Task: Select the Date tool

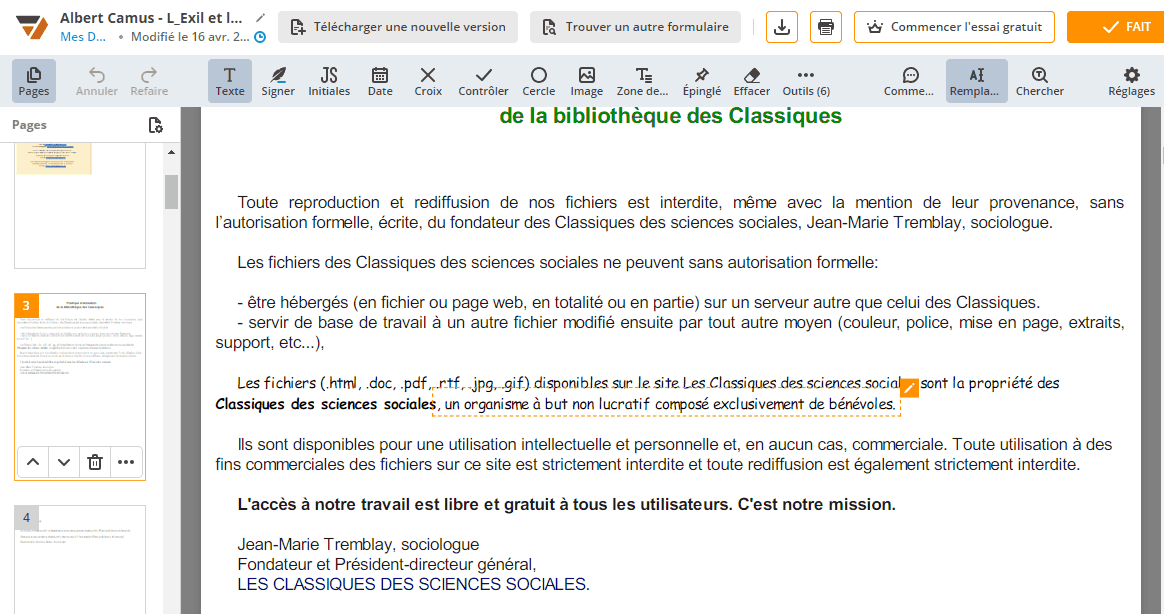Action: [380, 81]
